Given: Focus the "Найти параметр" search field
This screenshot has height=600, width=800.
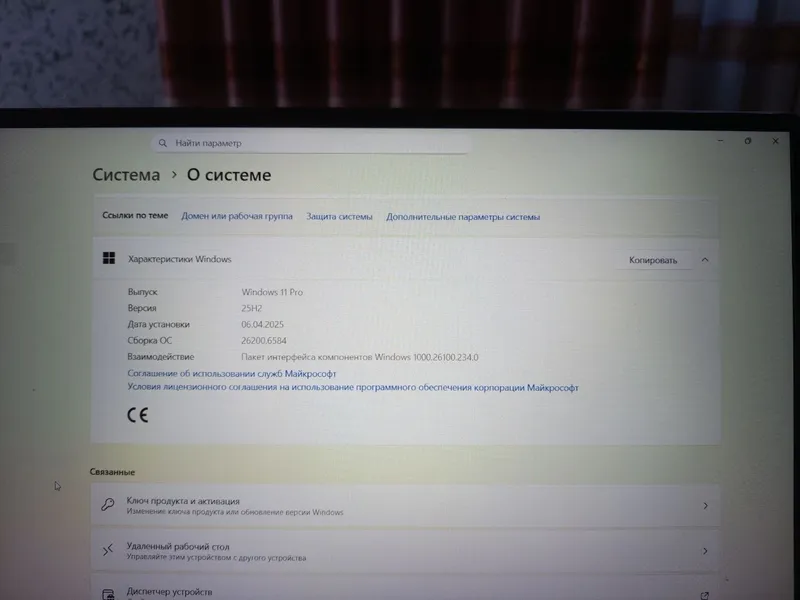Looking at the screenshot, I should tap(310, 143).
